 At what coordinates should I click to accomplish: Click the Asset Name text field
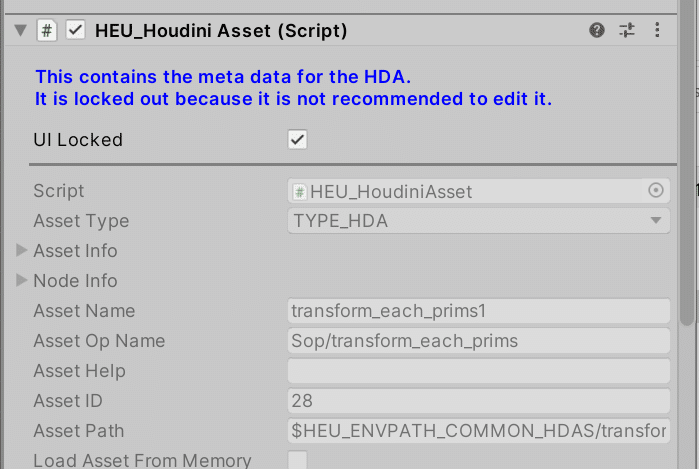coord(479,311)
